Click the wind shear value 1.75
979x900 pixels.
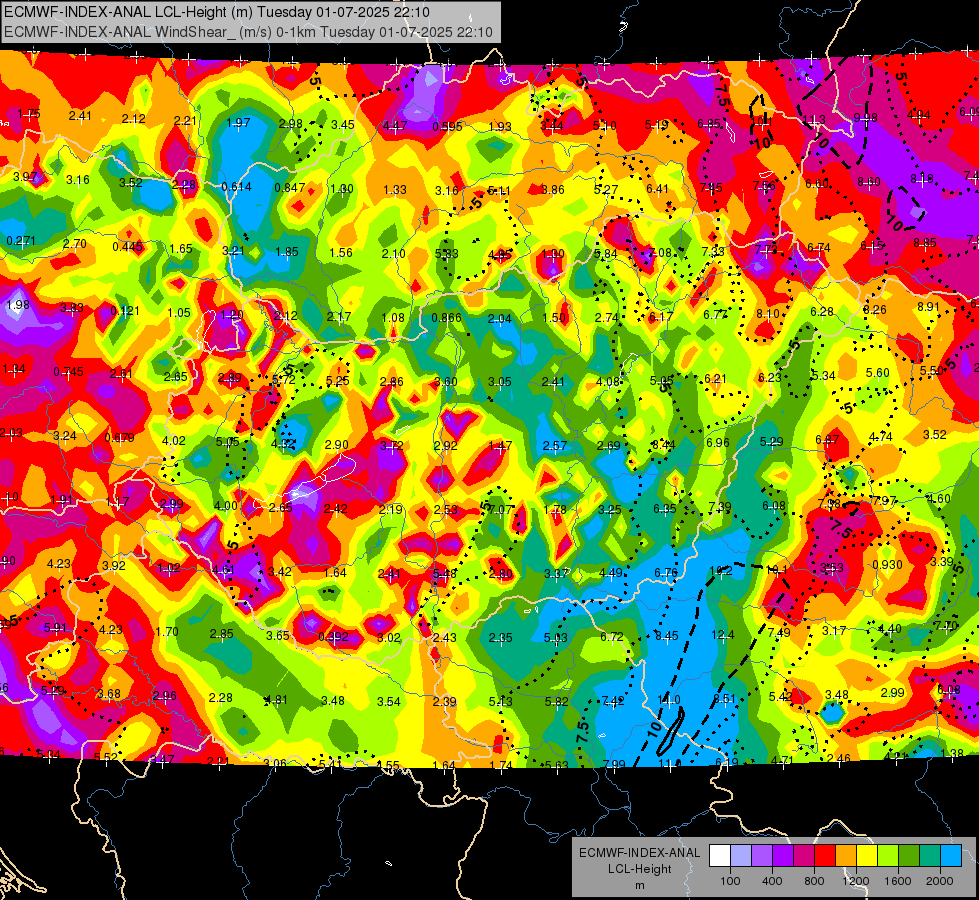coord(29,114)
